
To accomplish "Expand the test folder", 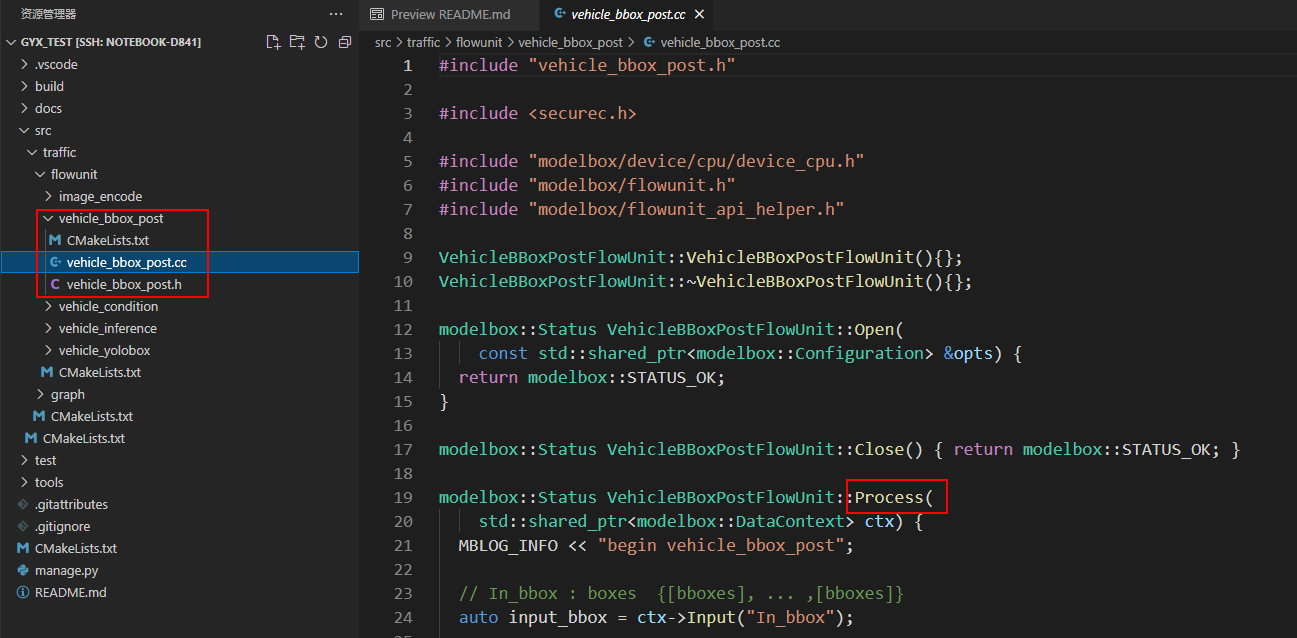I will point(180,461).
